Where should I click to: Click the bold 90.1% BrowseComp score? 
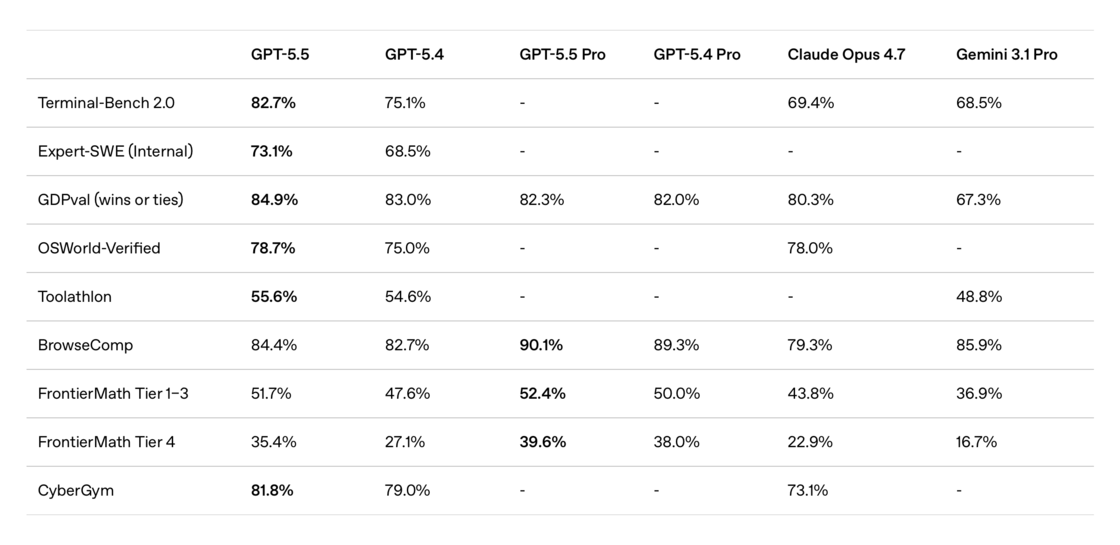[x=541, y=345]
